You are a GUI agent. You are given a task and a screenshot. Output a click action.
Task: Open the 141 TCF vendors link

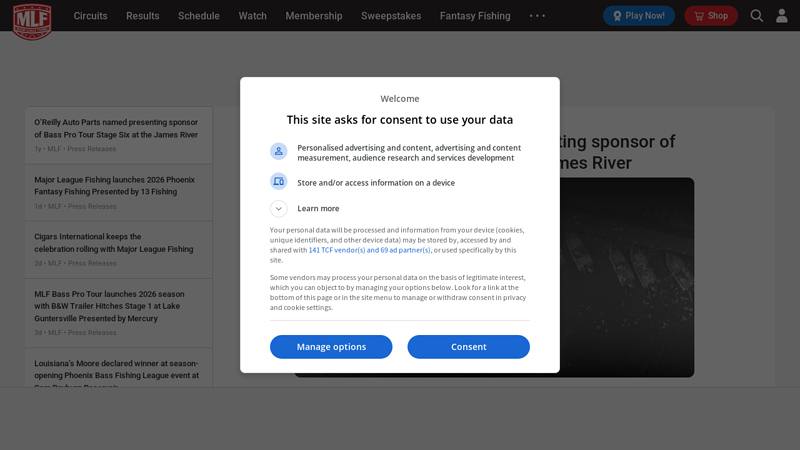tap(369, 250)
